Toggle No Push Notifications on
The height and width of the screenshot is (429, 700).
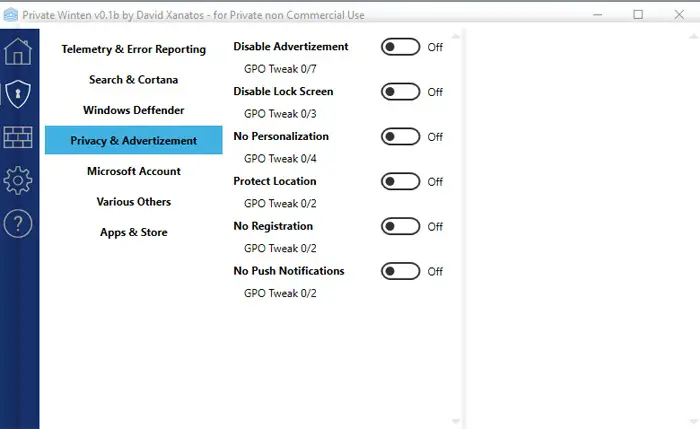point(401,271)
